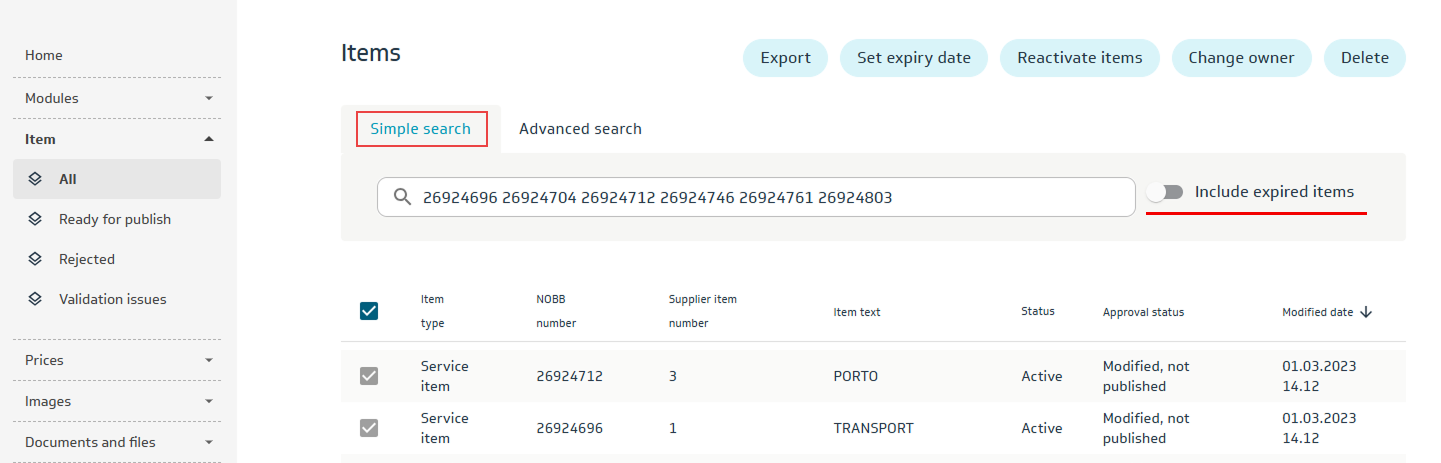1441x463 pixels.
Task: Click the Set expiry date button
Action: pyautogui.click(x=913, y=58)
